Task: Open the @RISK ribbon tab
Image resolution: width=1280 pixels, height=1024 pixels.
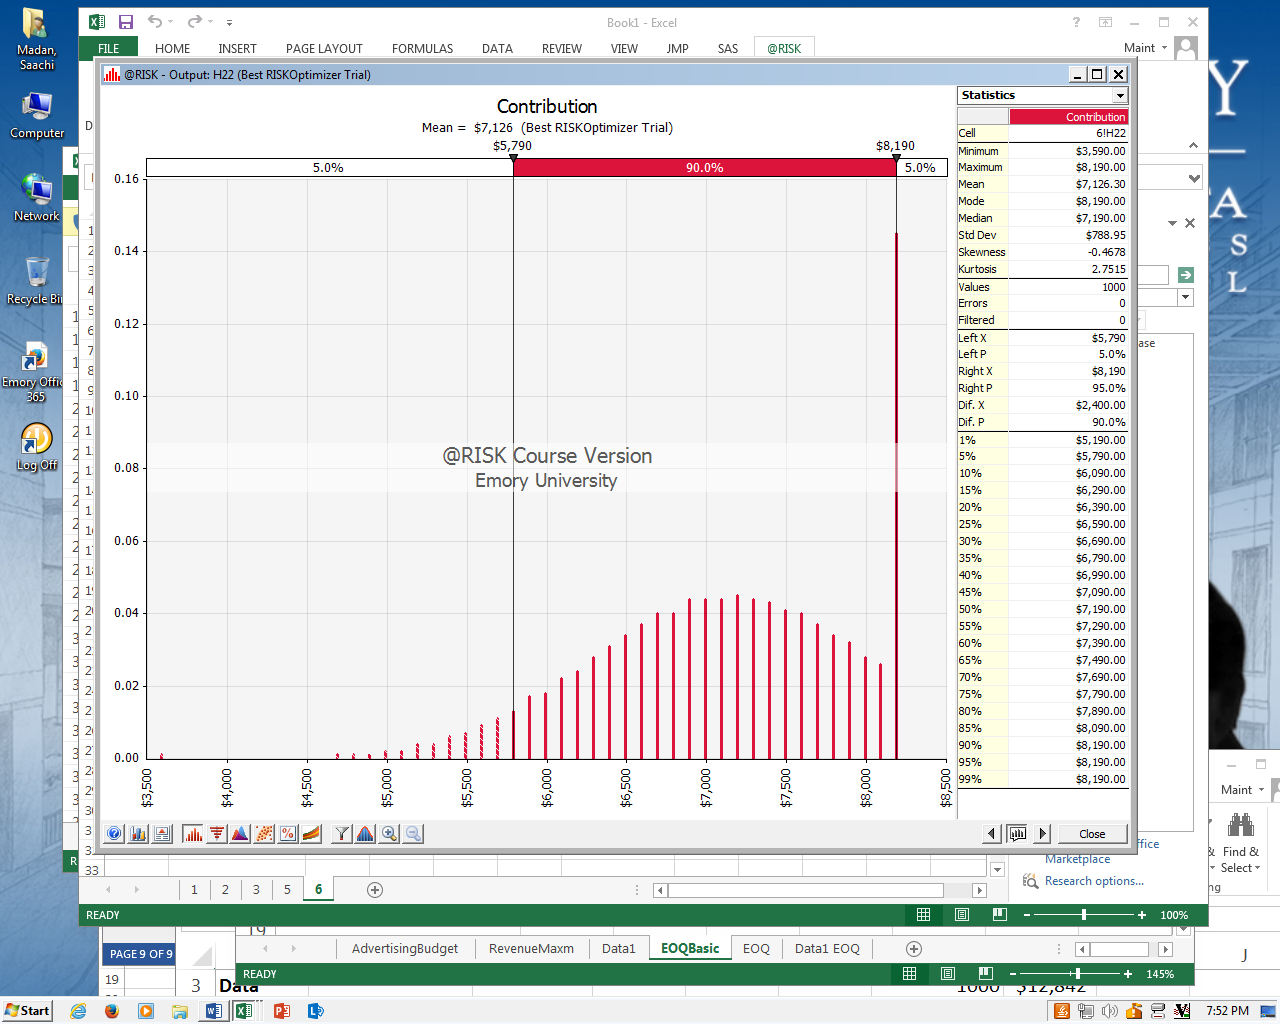Action: click(x=784, y=48)
